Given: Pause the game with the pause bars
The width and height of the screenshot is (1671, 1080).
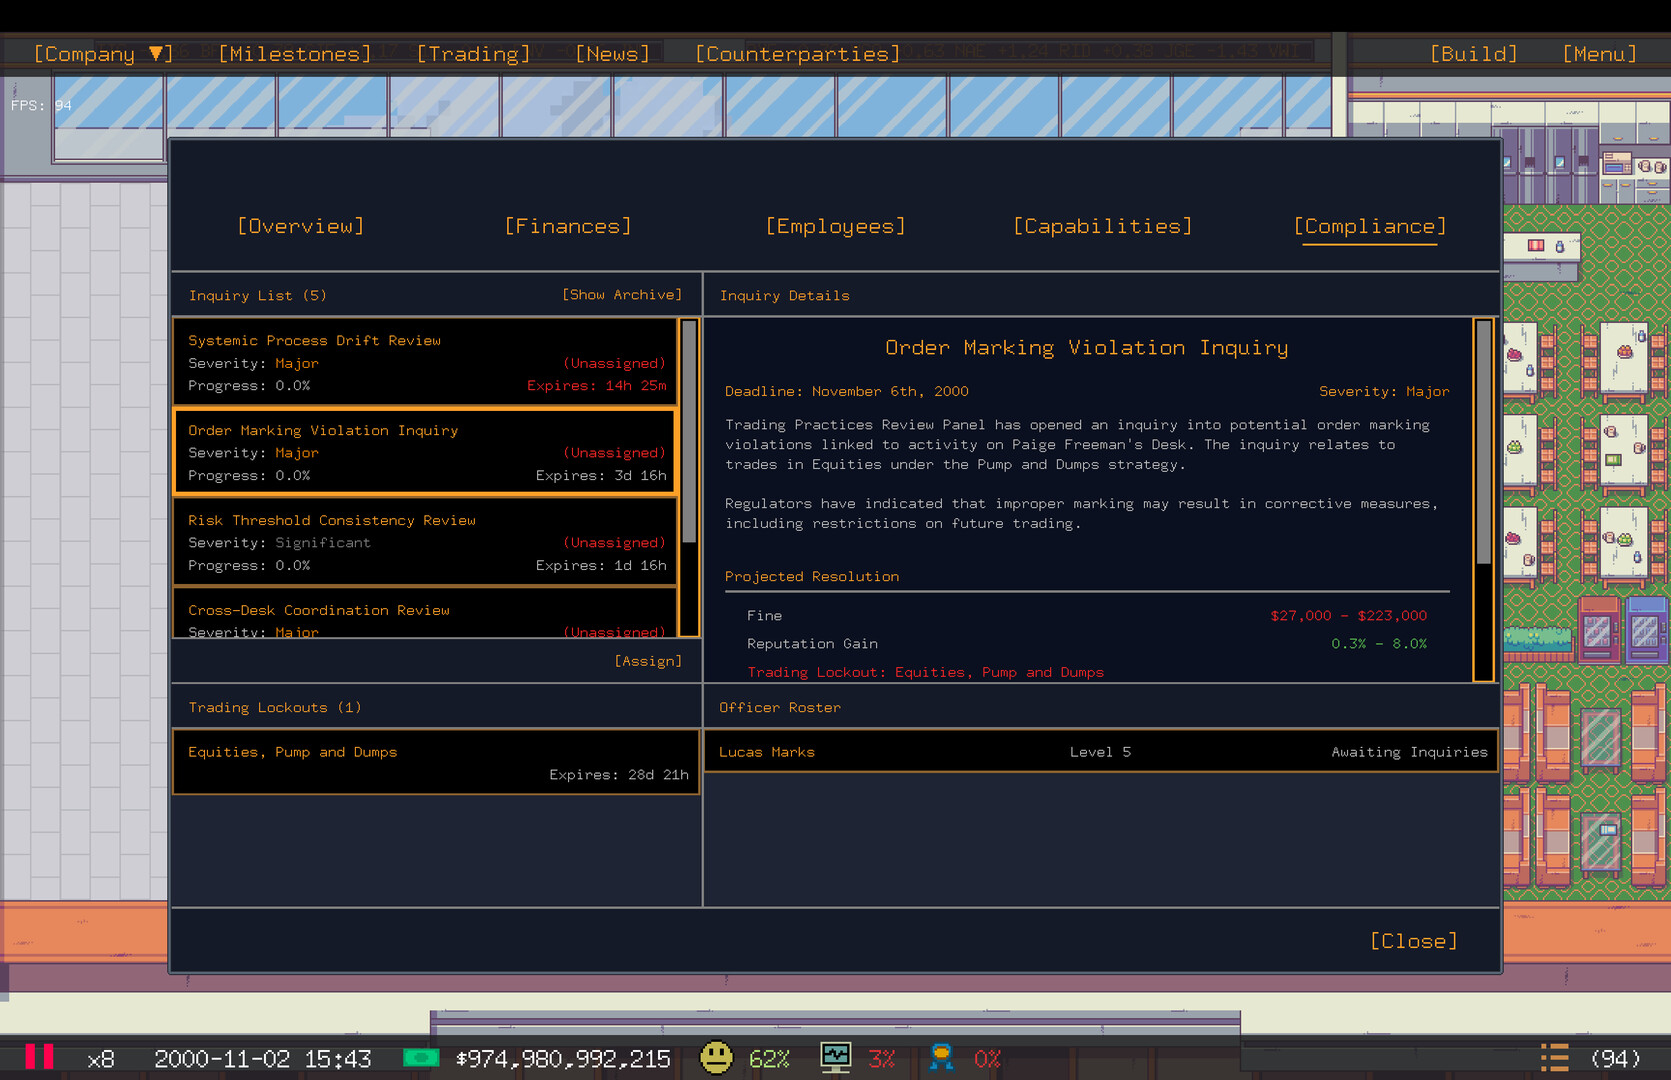Looking at the screenshot, I should point(40,1057).
